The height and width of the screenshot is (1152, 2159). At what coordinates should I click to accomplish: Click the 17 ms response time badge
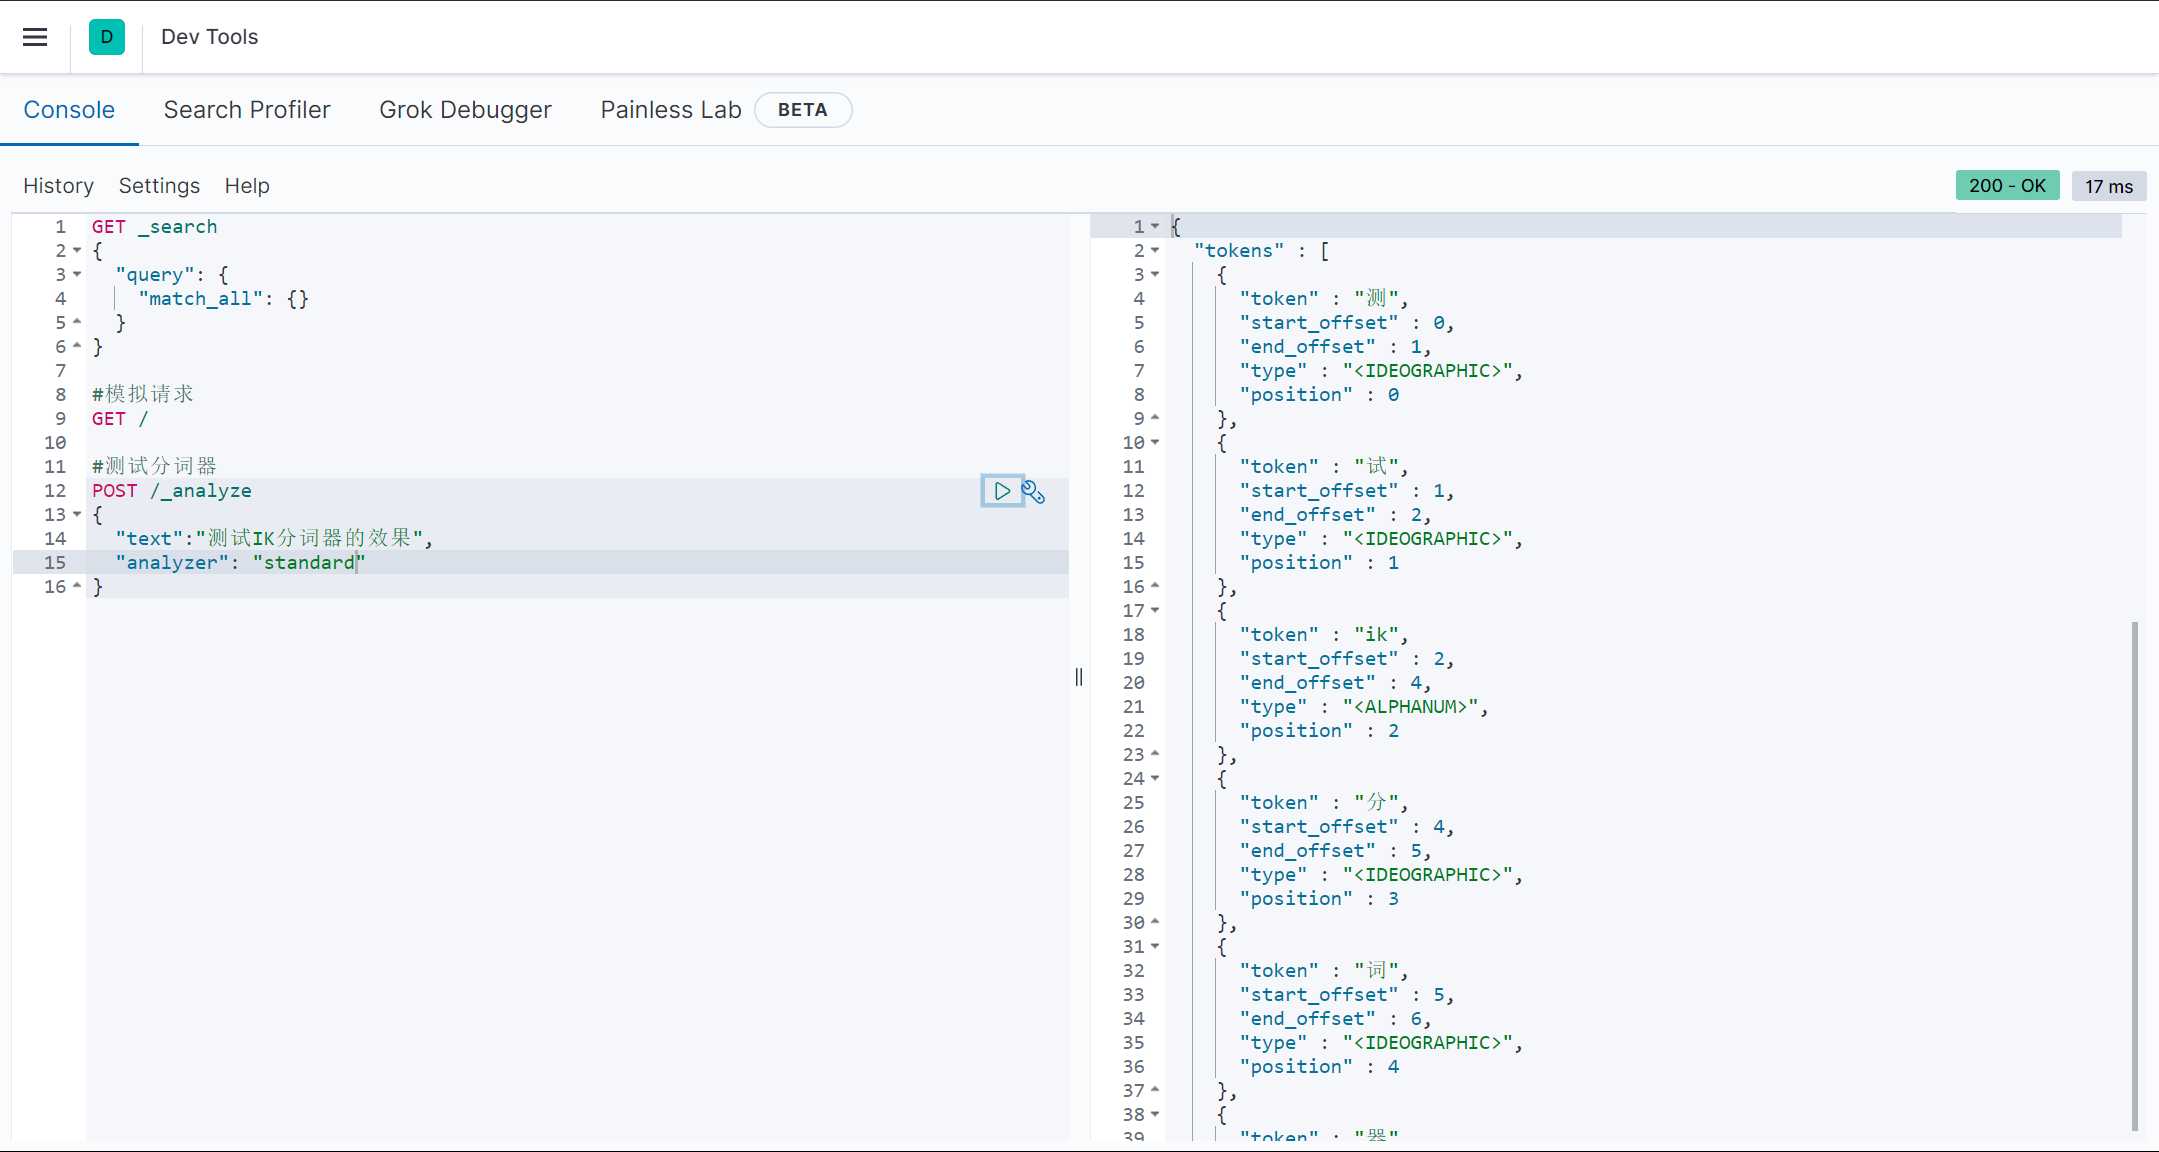pyautogui.click(x=2109, y=186)
